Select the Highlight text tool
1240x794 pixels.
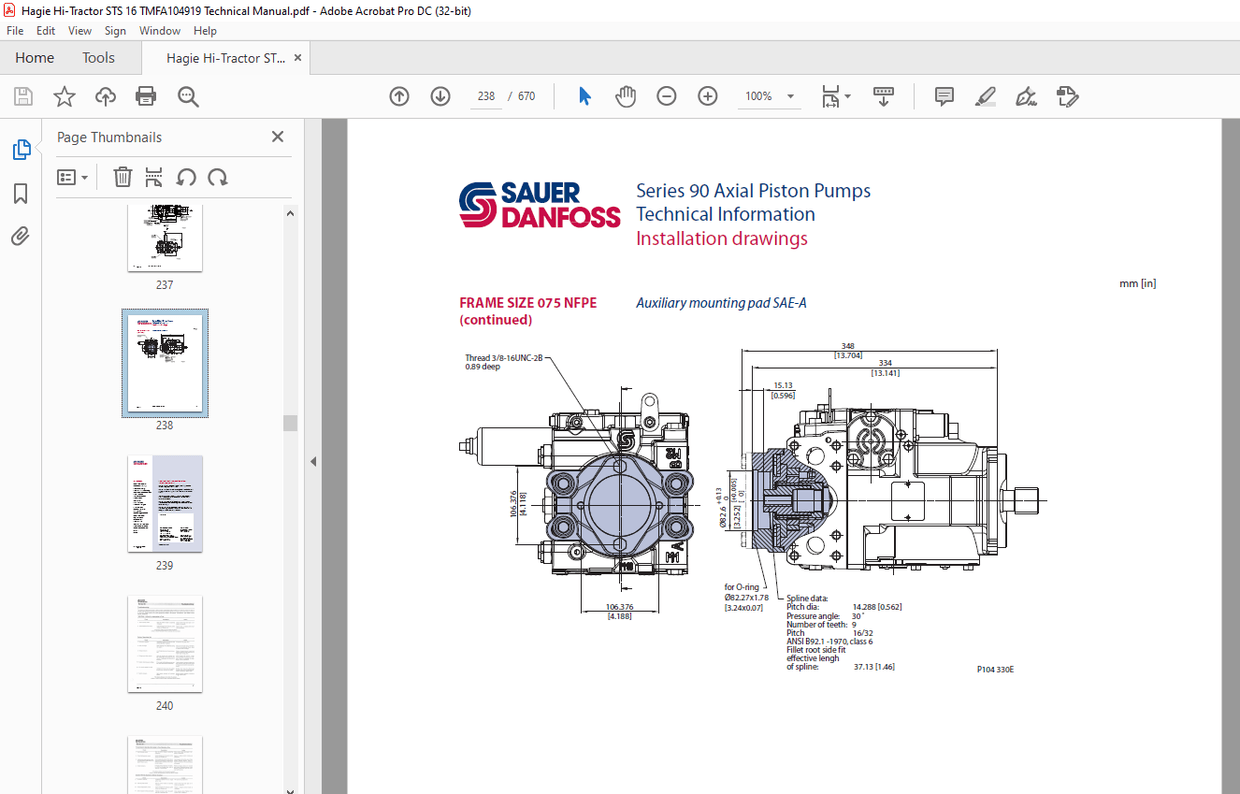985,96
